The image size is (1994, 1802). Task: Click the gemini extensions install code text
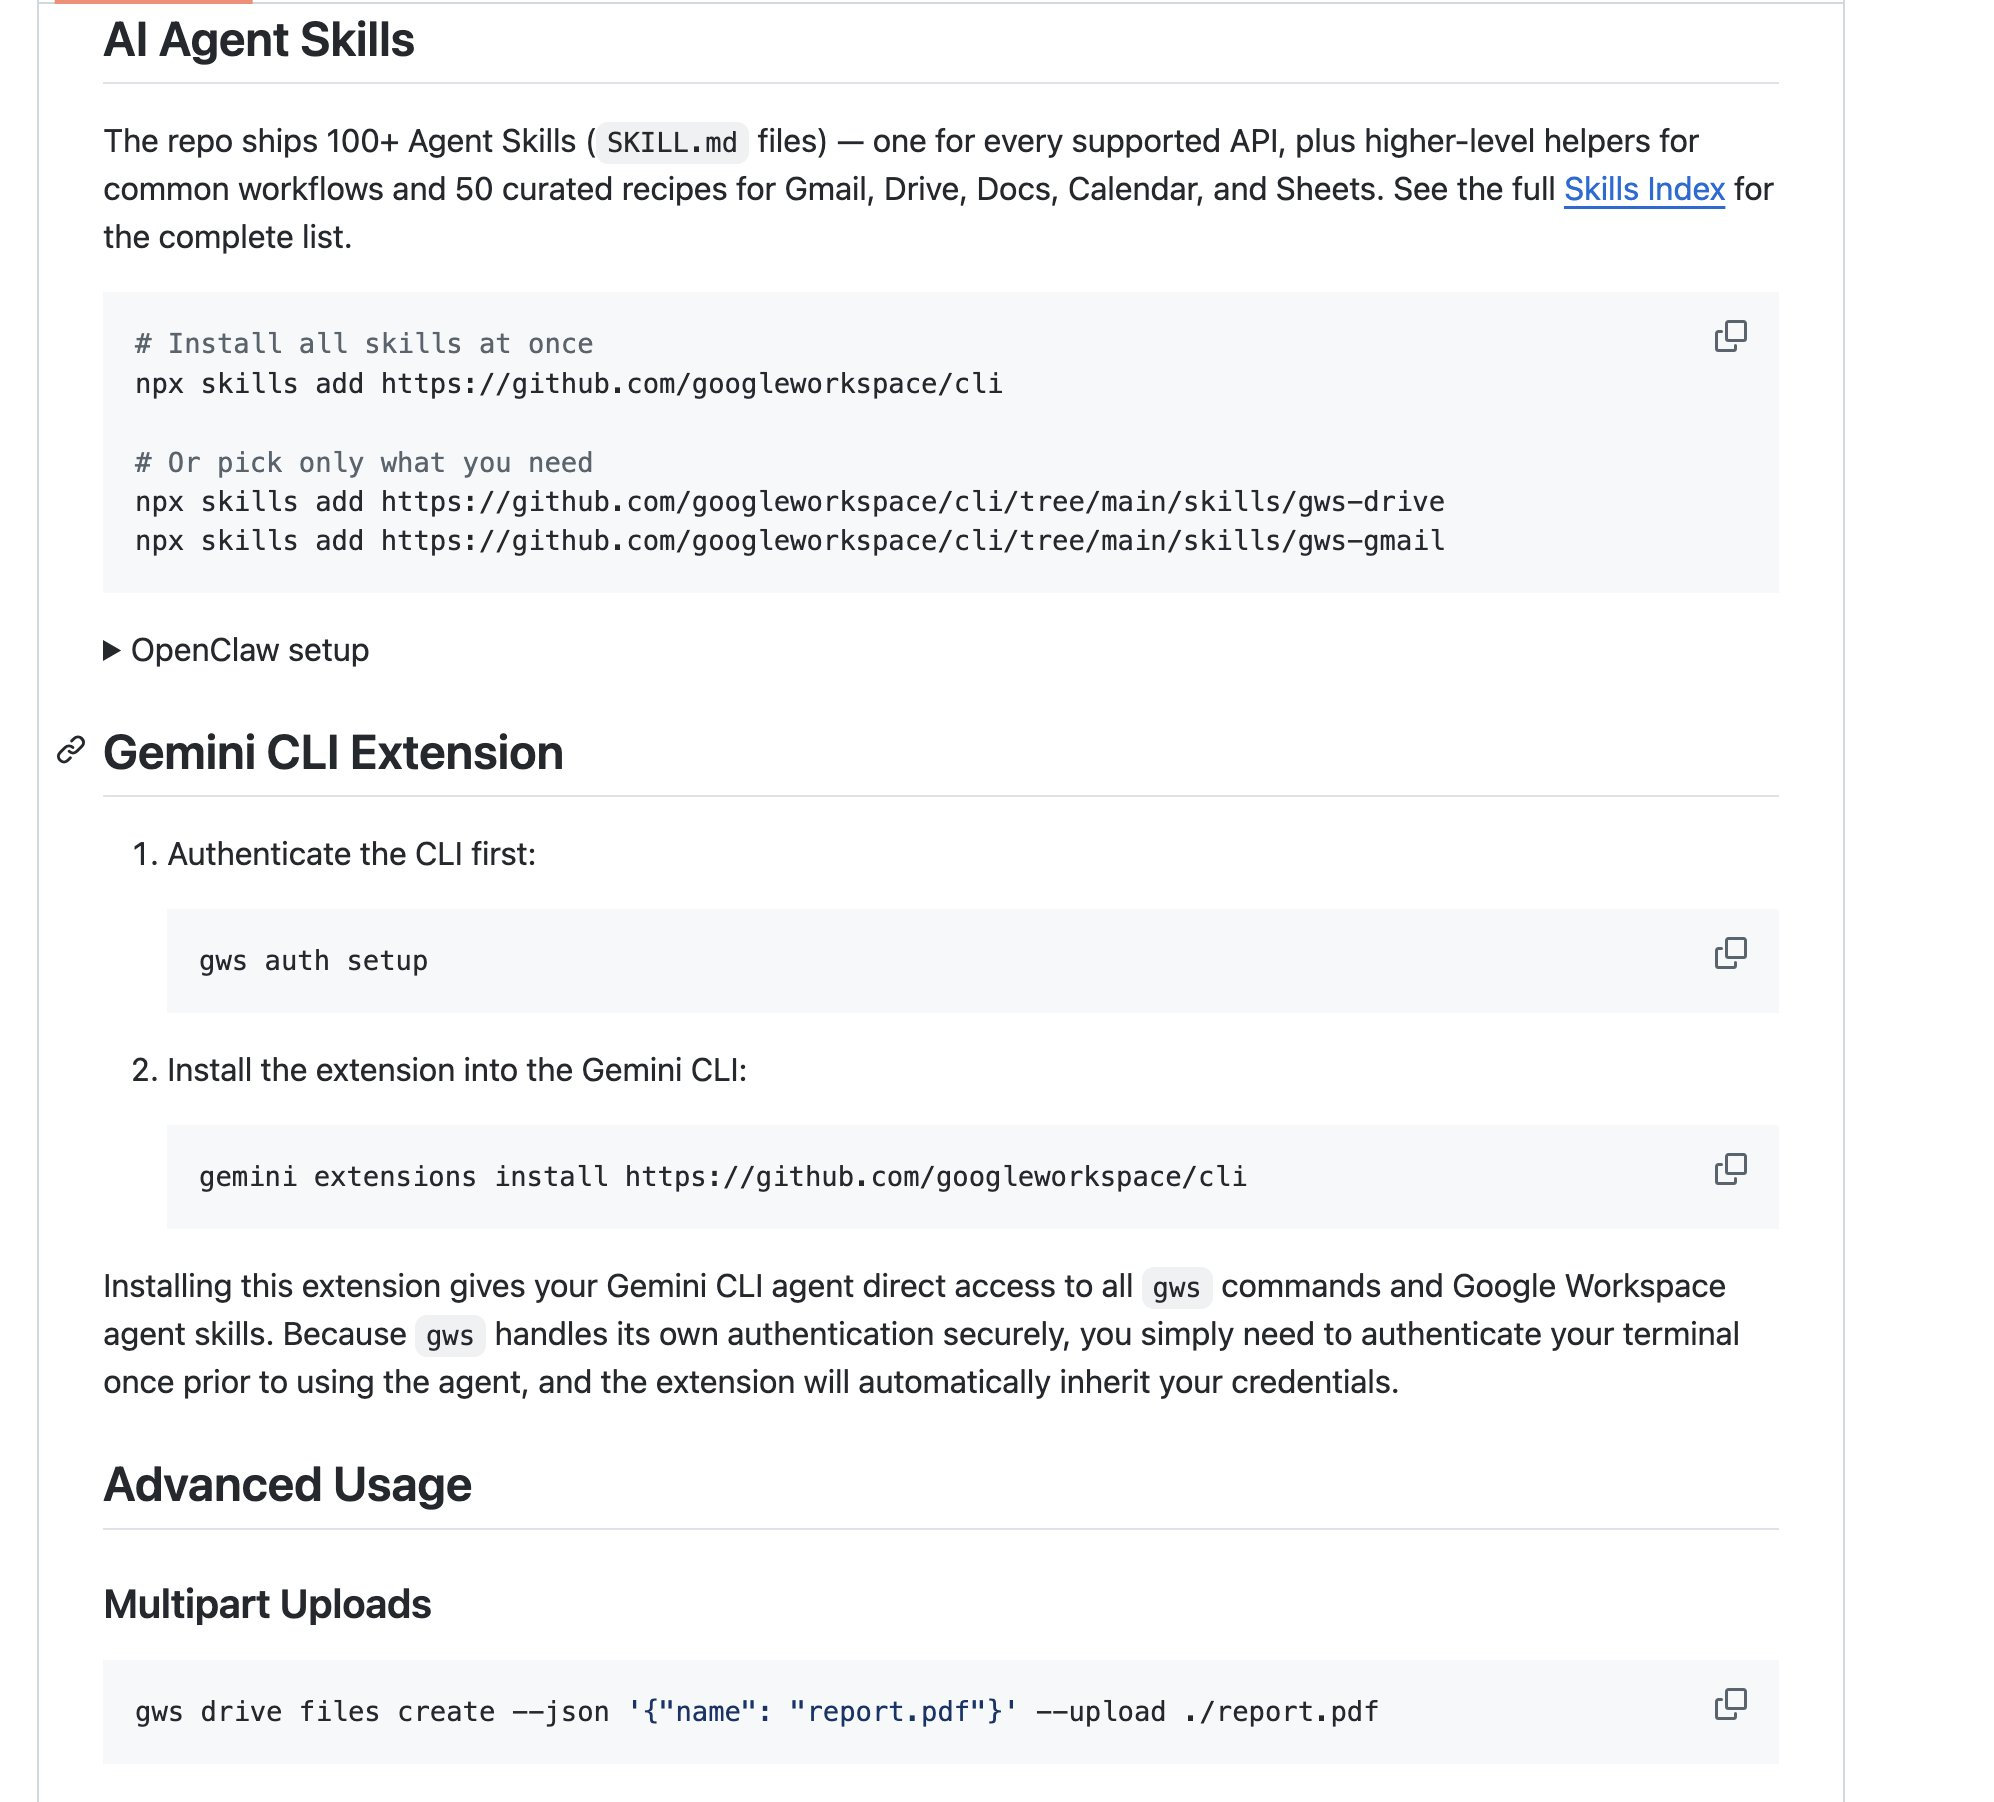click(722, 1177)
